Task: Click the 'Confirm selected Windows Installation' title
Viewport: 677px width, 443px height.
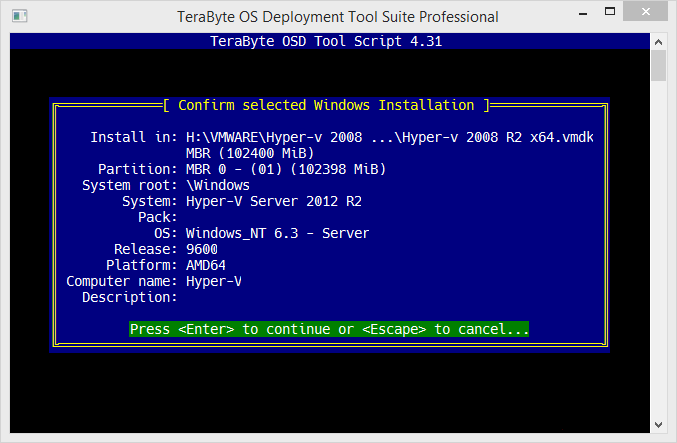Action: point(326,105)
